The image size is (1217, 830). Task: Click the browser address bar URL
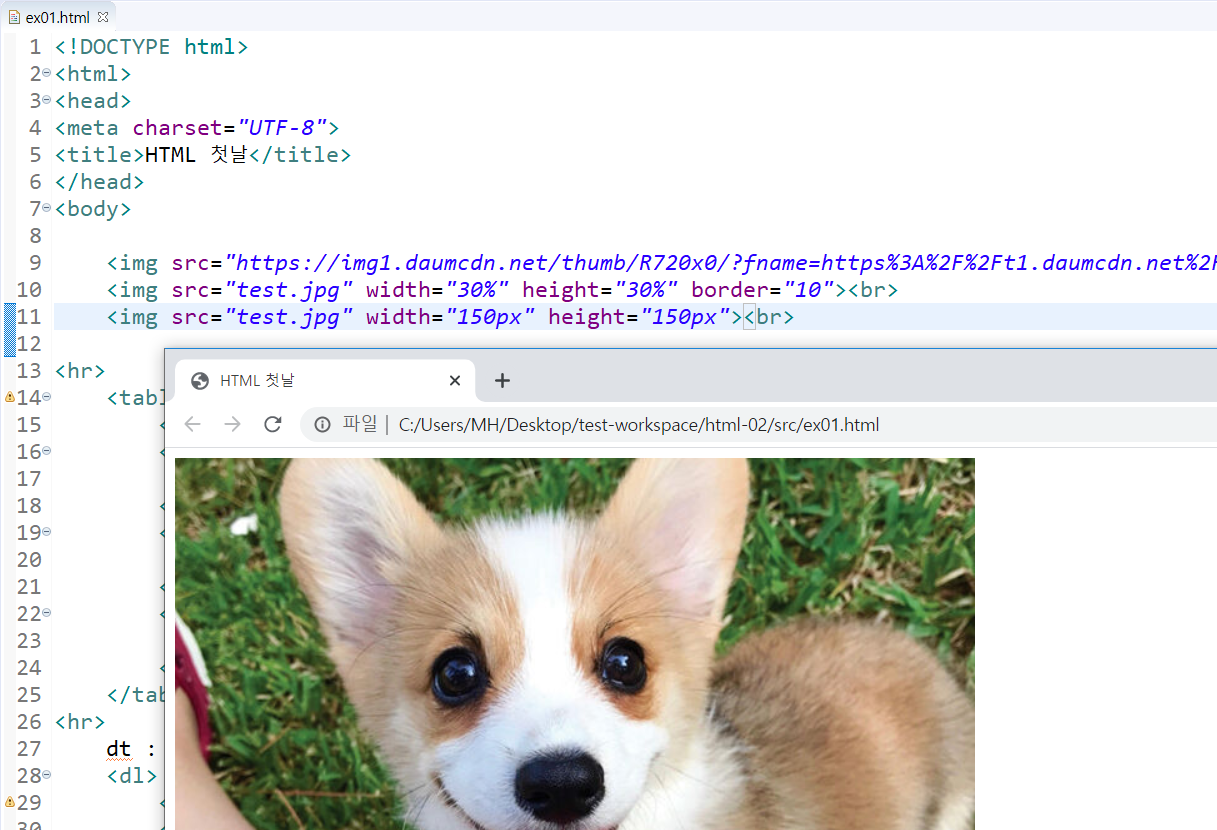tap(639, 425)
